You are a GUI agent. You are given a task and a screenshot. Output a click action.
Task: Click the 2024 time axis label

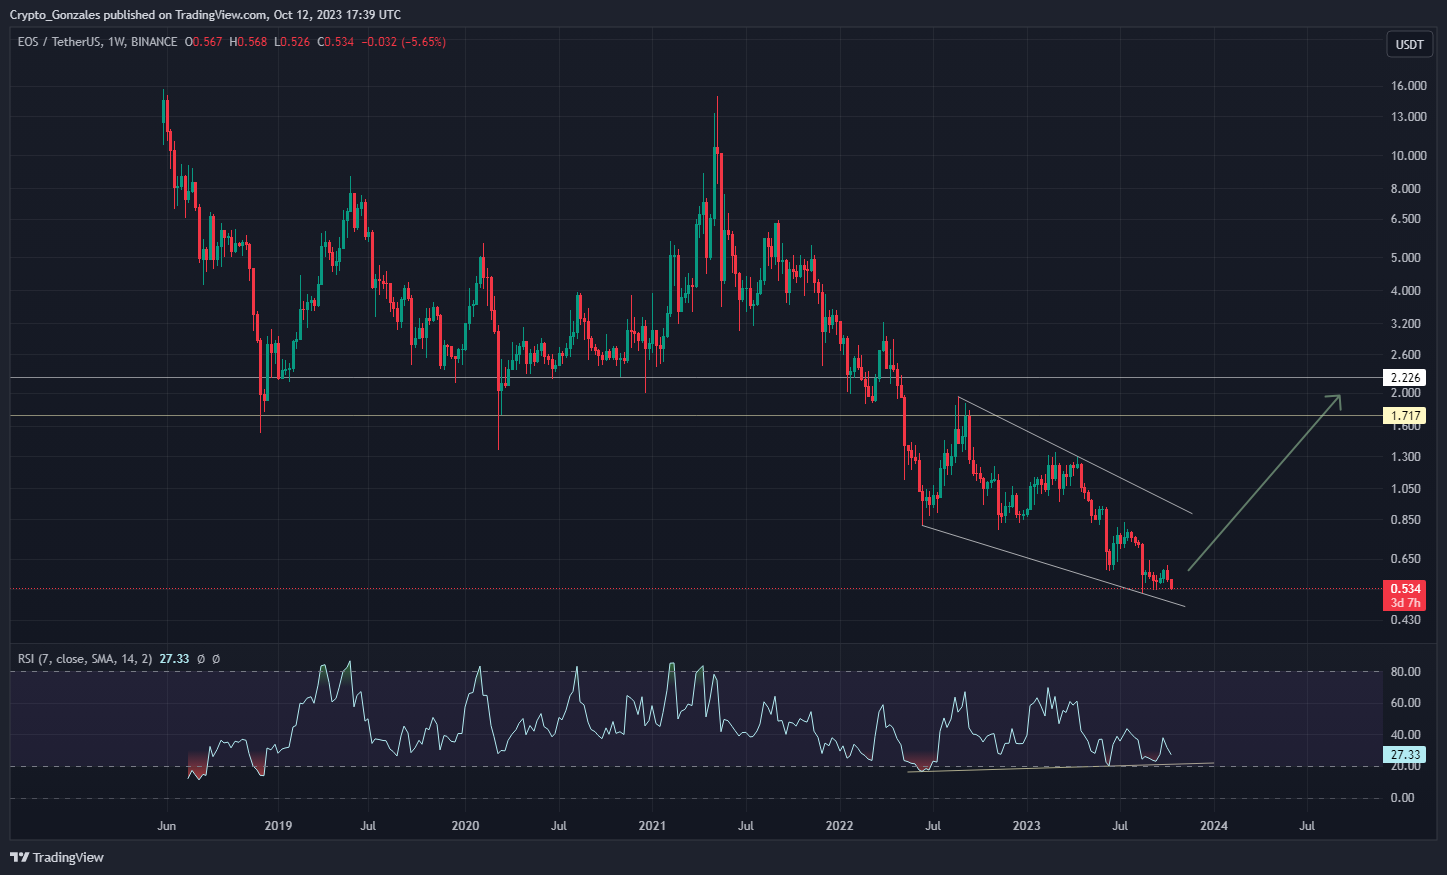click(x=1213, y=826)
